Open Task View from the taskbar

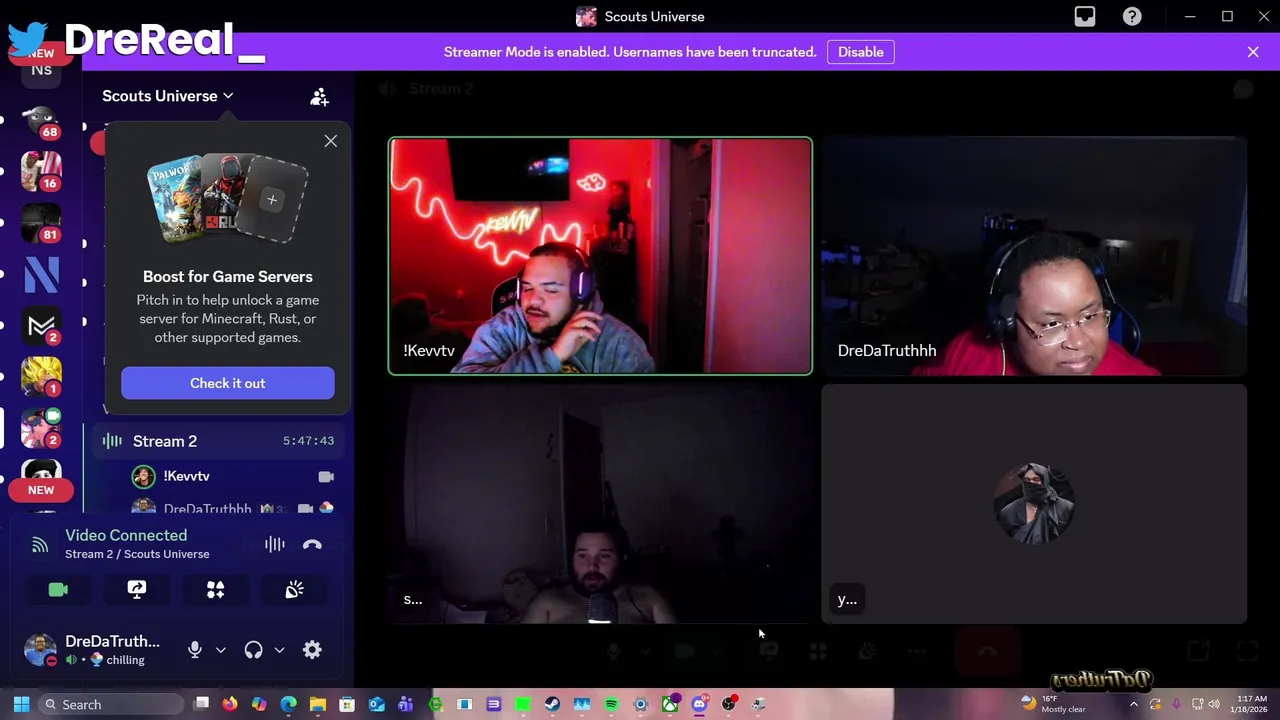click(x=201, y=704)
